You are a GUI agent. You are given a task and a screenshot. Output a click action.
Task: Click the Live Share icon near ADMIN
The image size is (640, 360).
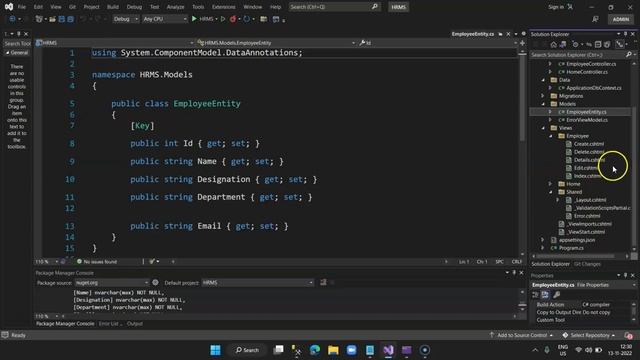tap(596, 19)
